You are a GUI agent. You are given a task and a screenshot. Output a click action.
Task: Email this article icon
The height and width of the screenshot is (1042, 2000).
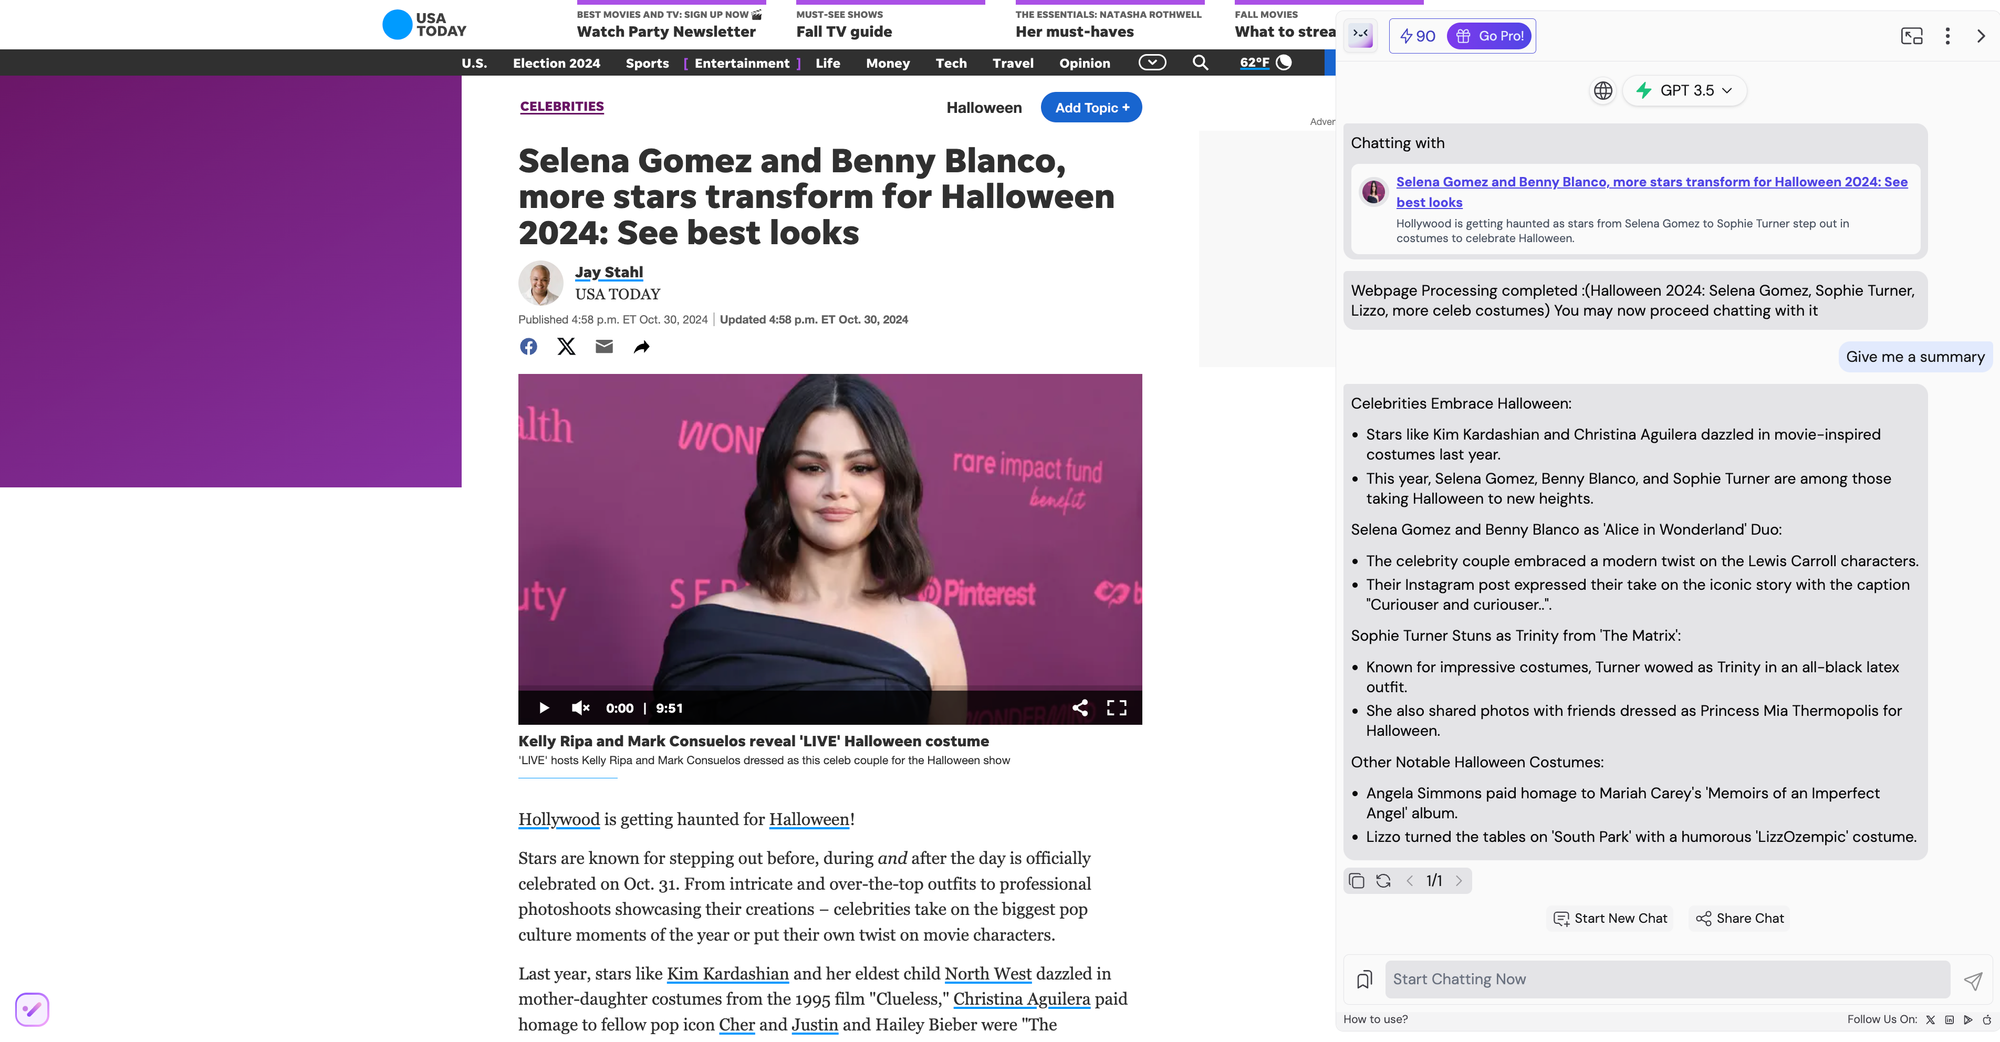[604, 346]
